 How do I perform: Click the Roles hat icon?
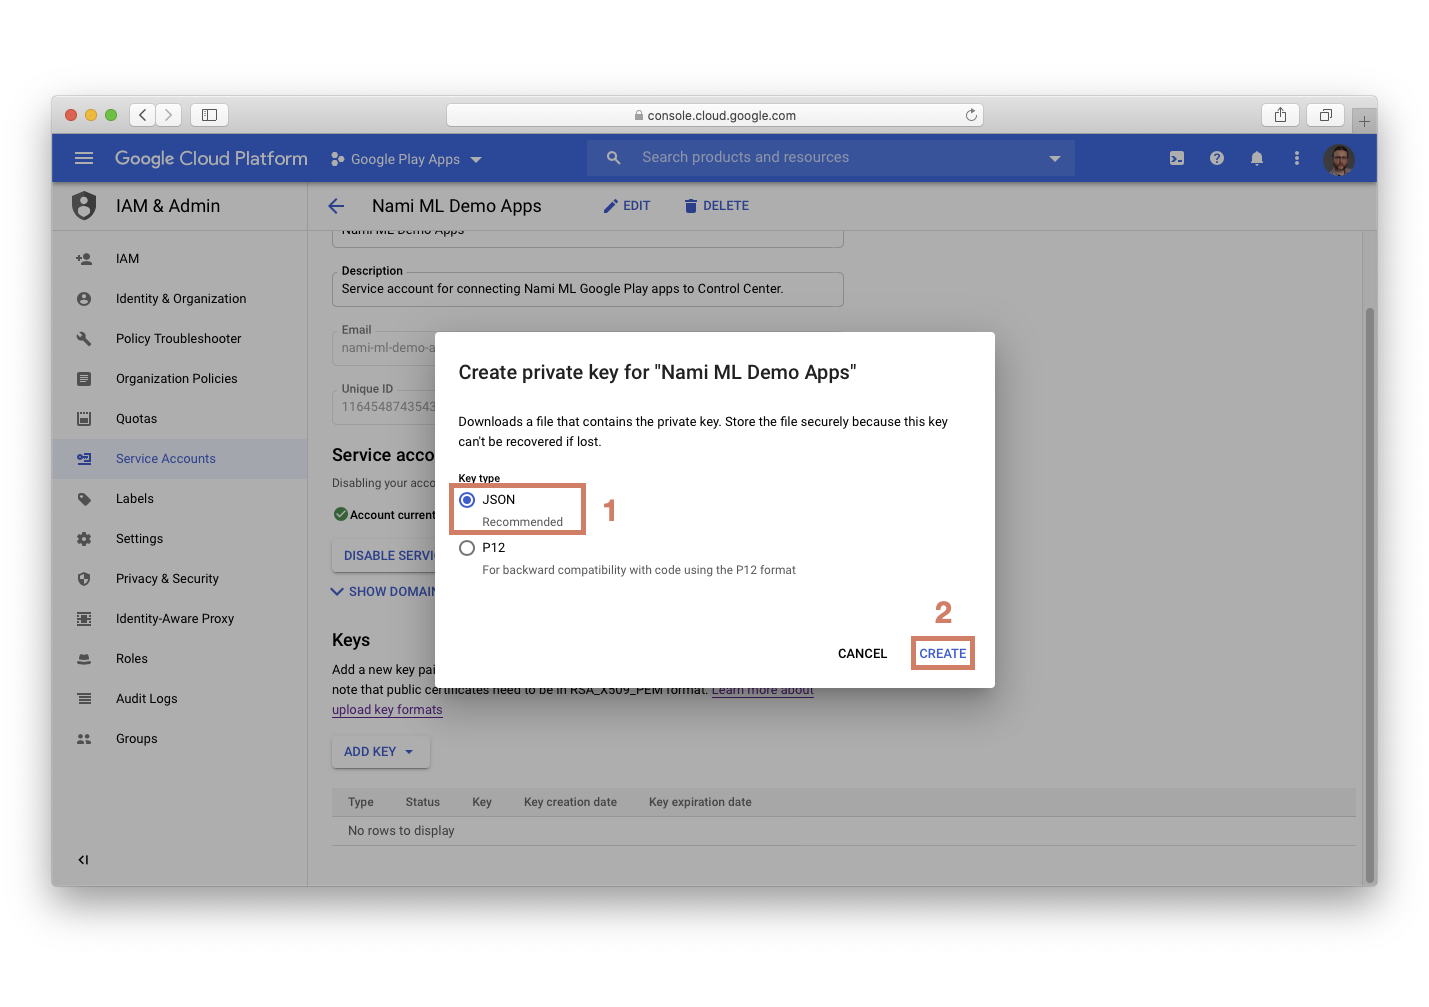(84, 659)
